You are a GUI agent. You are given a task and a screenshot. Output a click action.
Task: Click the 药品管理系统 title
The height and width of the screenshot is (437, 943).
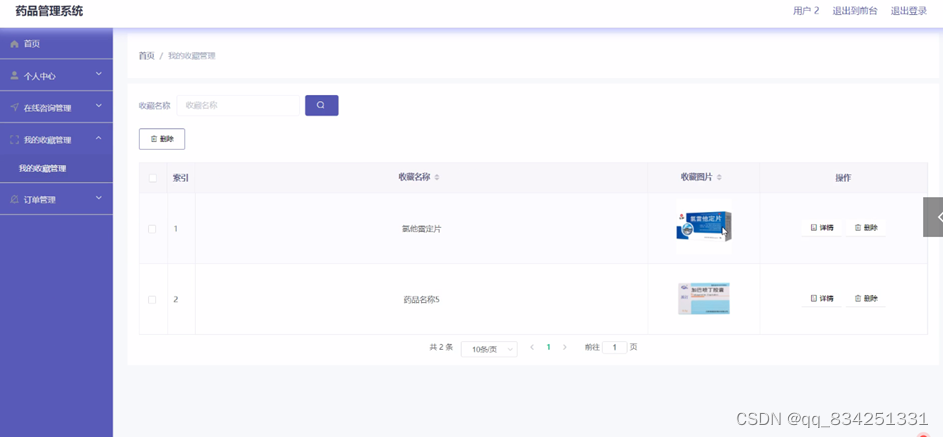[49, 11]
